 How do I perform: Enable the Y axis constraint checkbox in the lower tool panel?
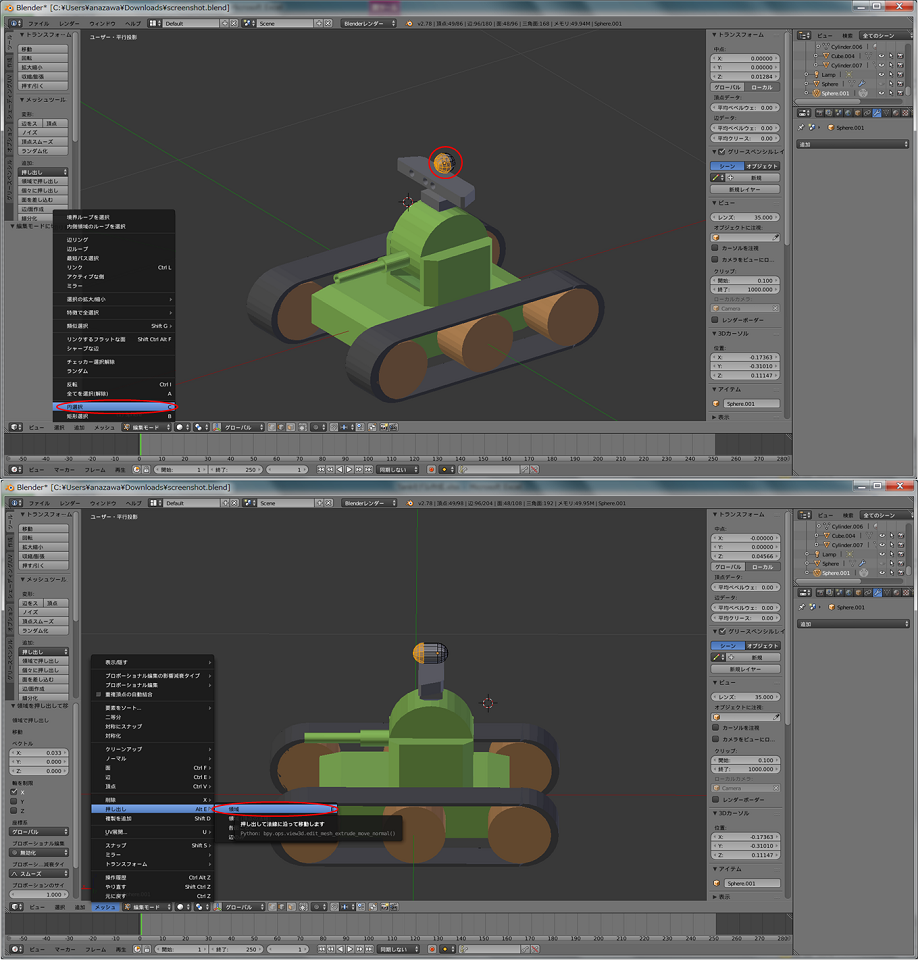(14, 801)
